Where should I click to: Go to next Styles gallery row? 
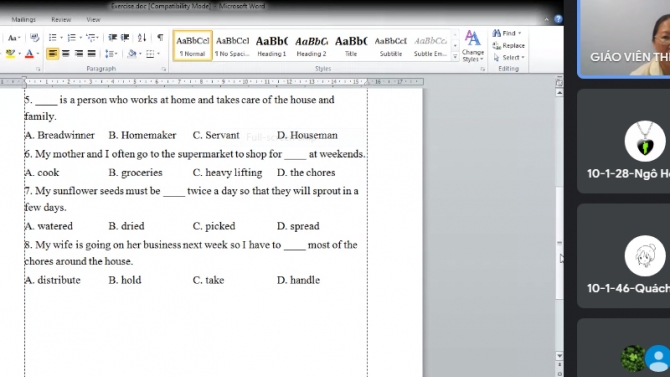[x=455, y=45]
